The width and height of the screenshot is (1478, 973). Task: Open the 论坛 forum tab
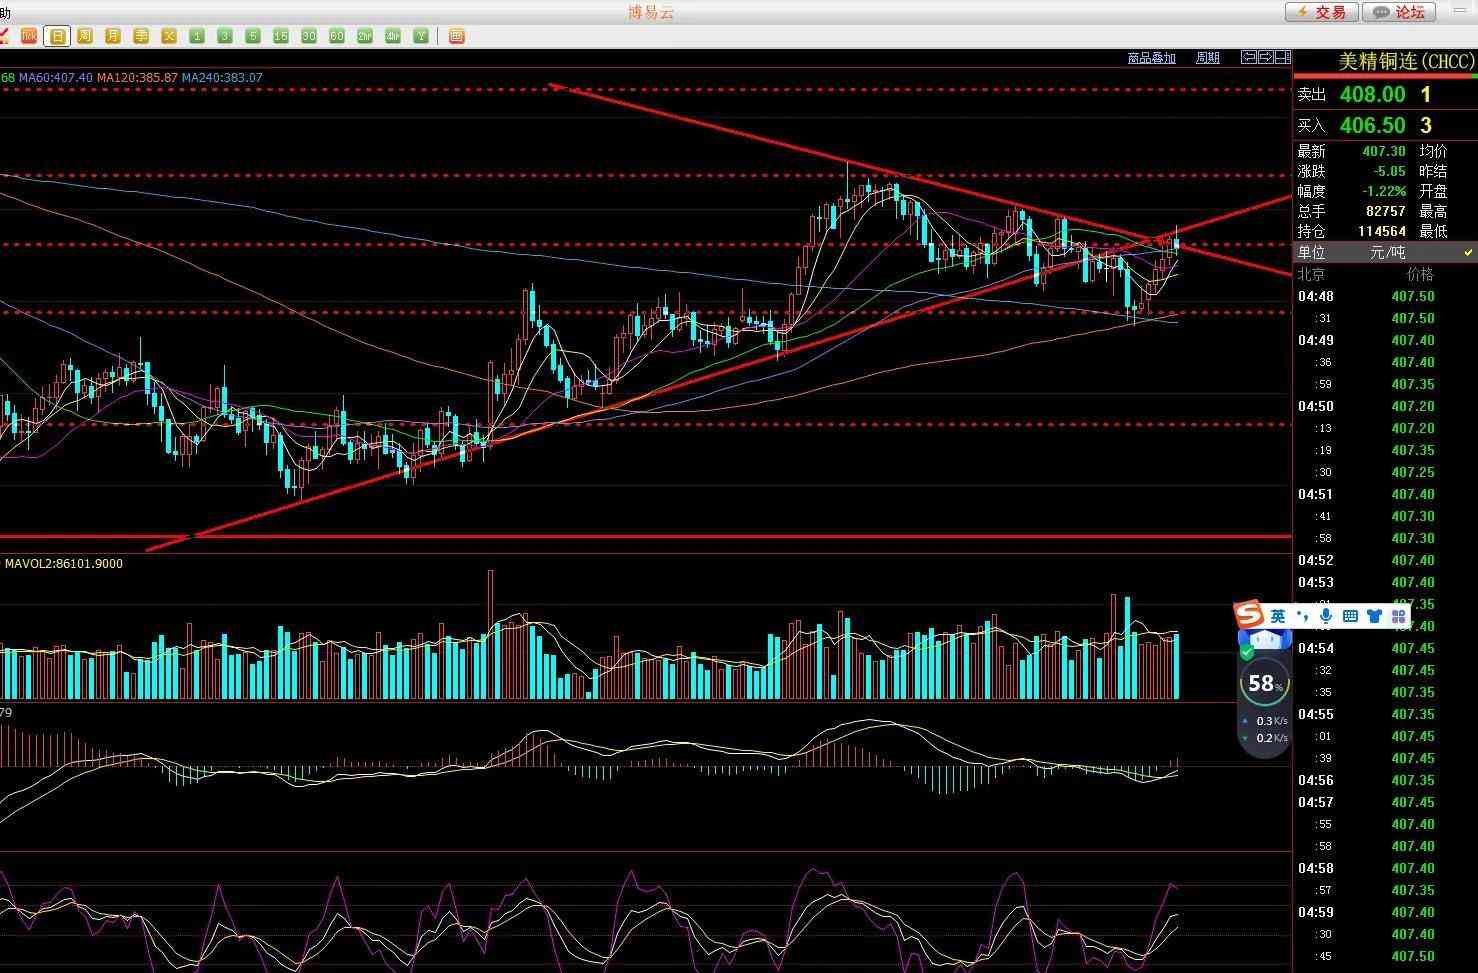(1400, 12)
